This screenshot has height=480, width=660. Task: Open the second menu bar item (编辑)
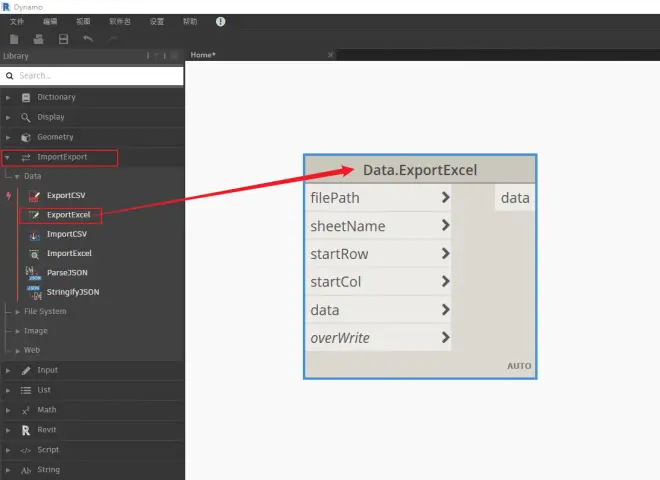[x=50, y=21]
